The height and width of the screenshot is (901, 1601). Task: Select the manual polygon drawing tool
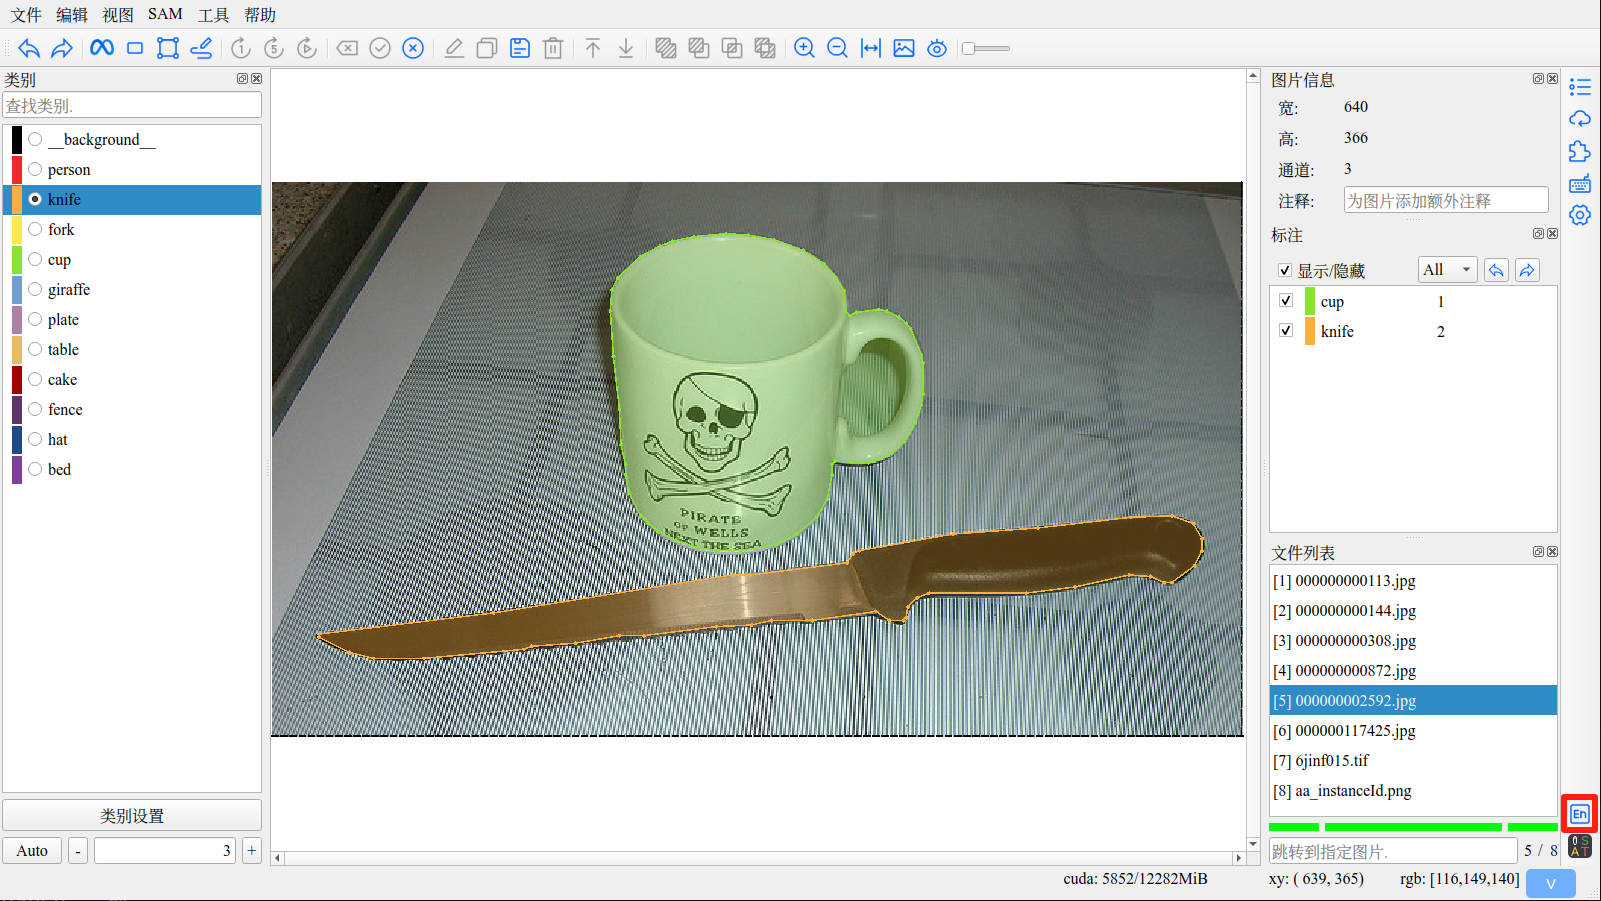168,48
